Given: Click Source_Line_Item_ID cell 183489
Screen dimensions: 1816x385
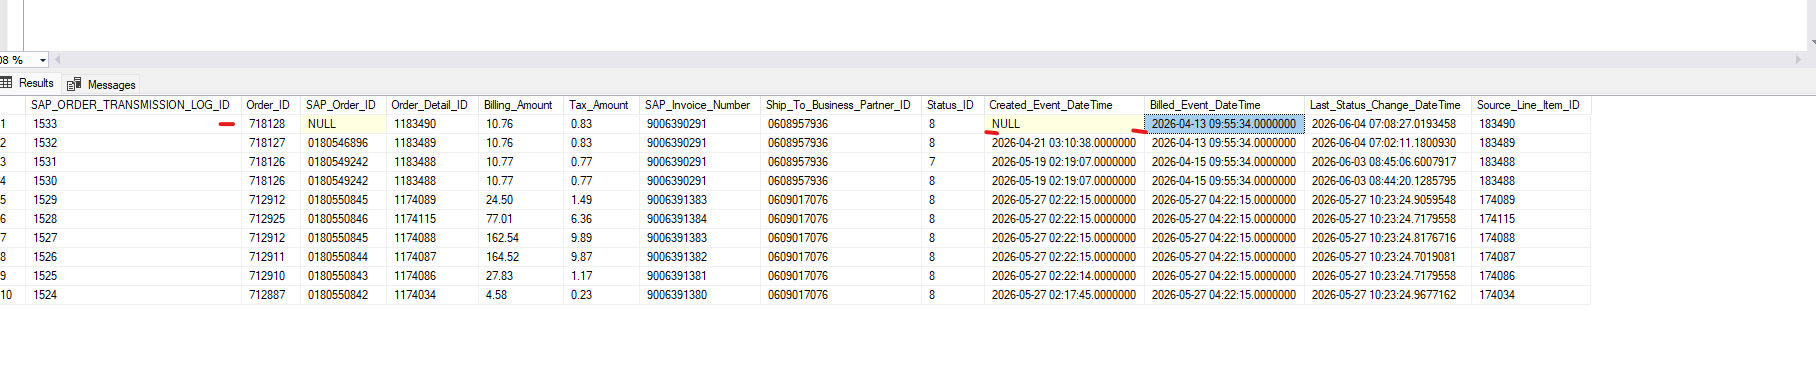Looking at the screenshot, I should (1531, 143).
